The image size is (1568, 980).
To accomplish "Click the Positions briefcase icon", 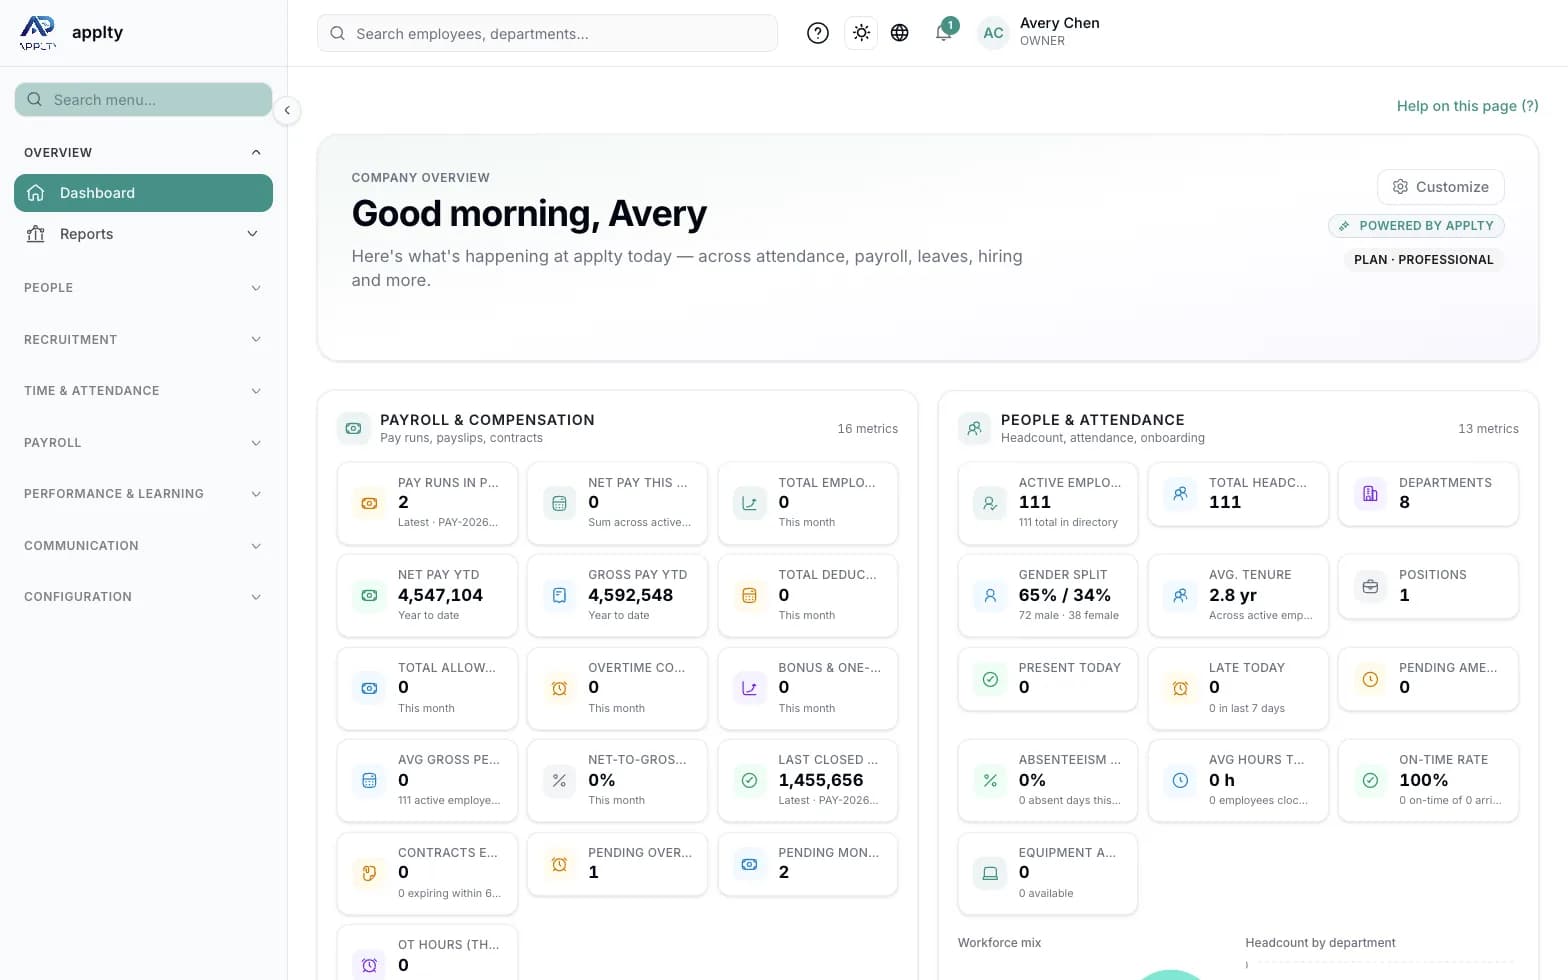I will click(x=1370, y=586).
